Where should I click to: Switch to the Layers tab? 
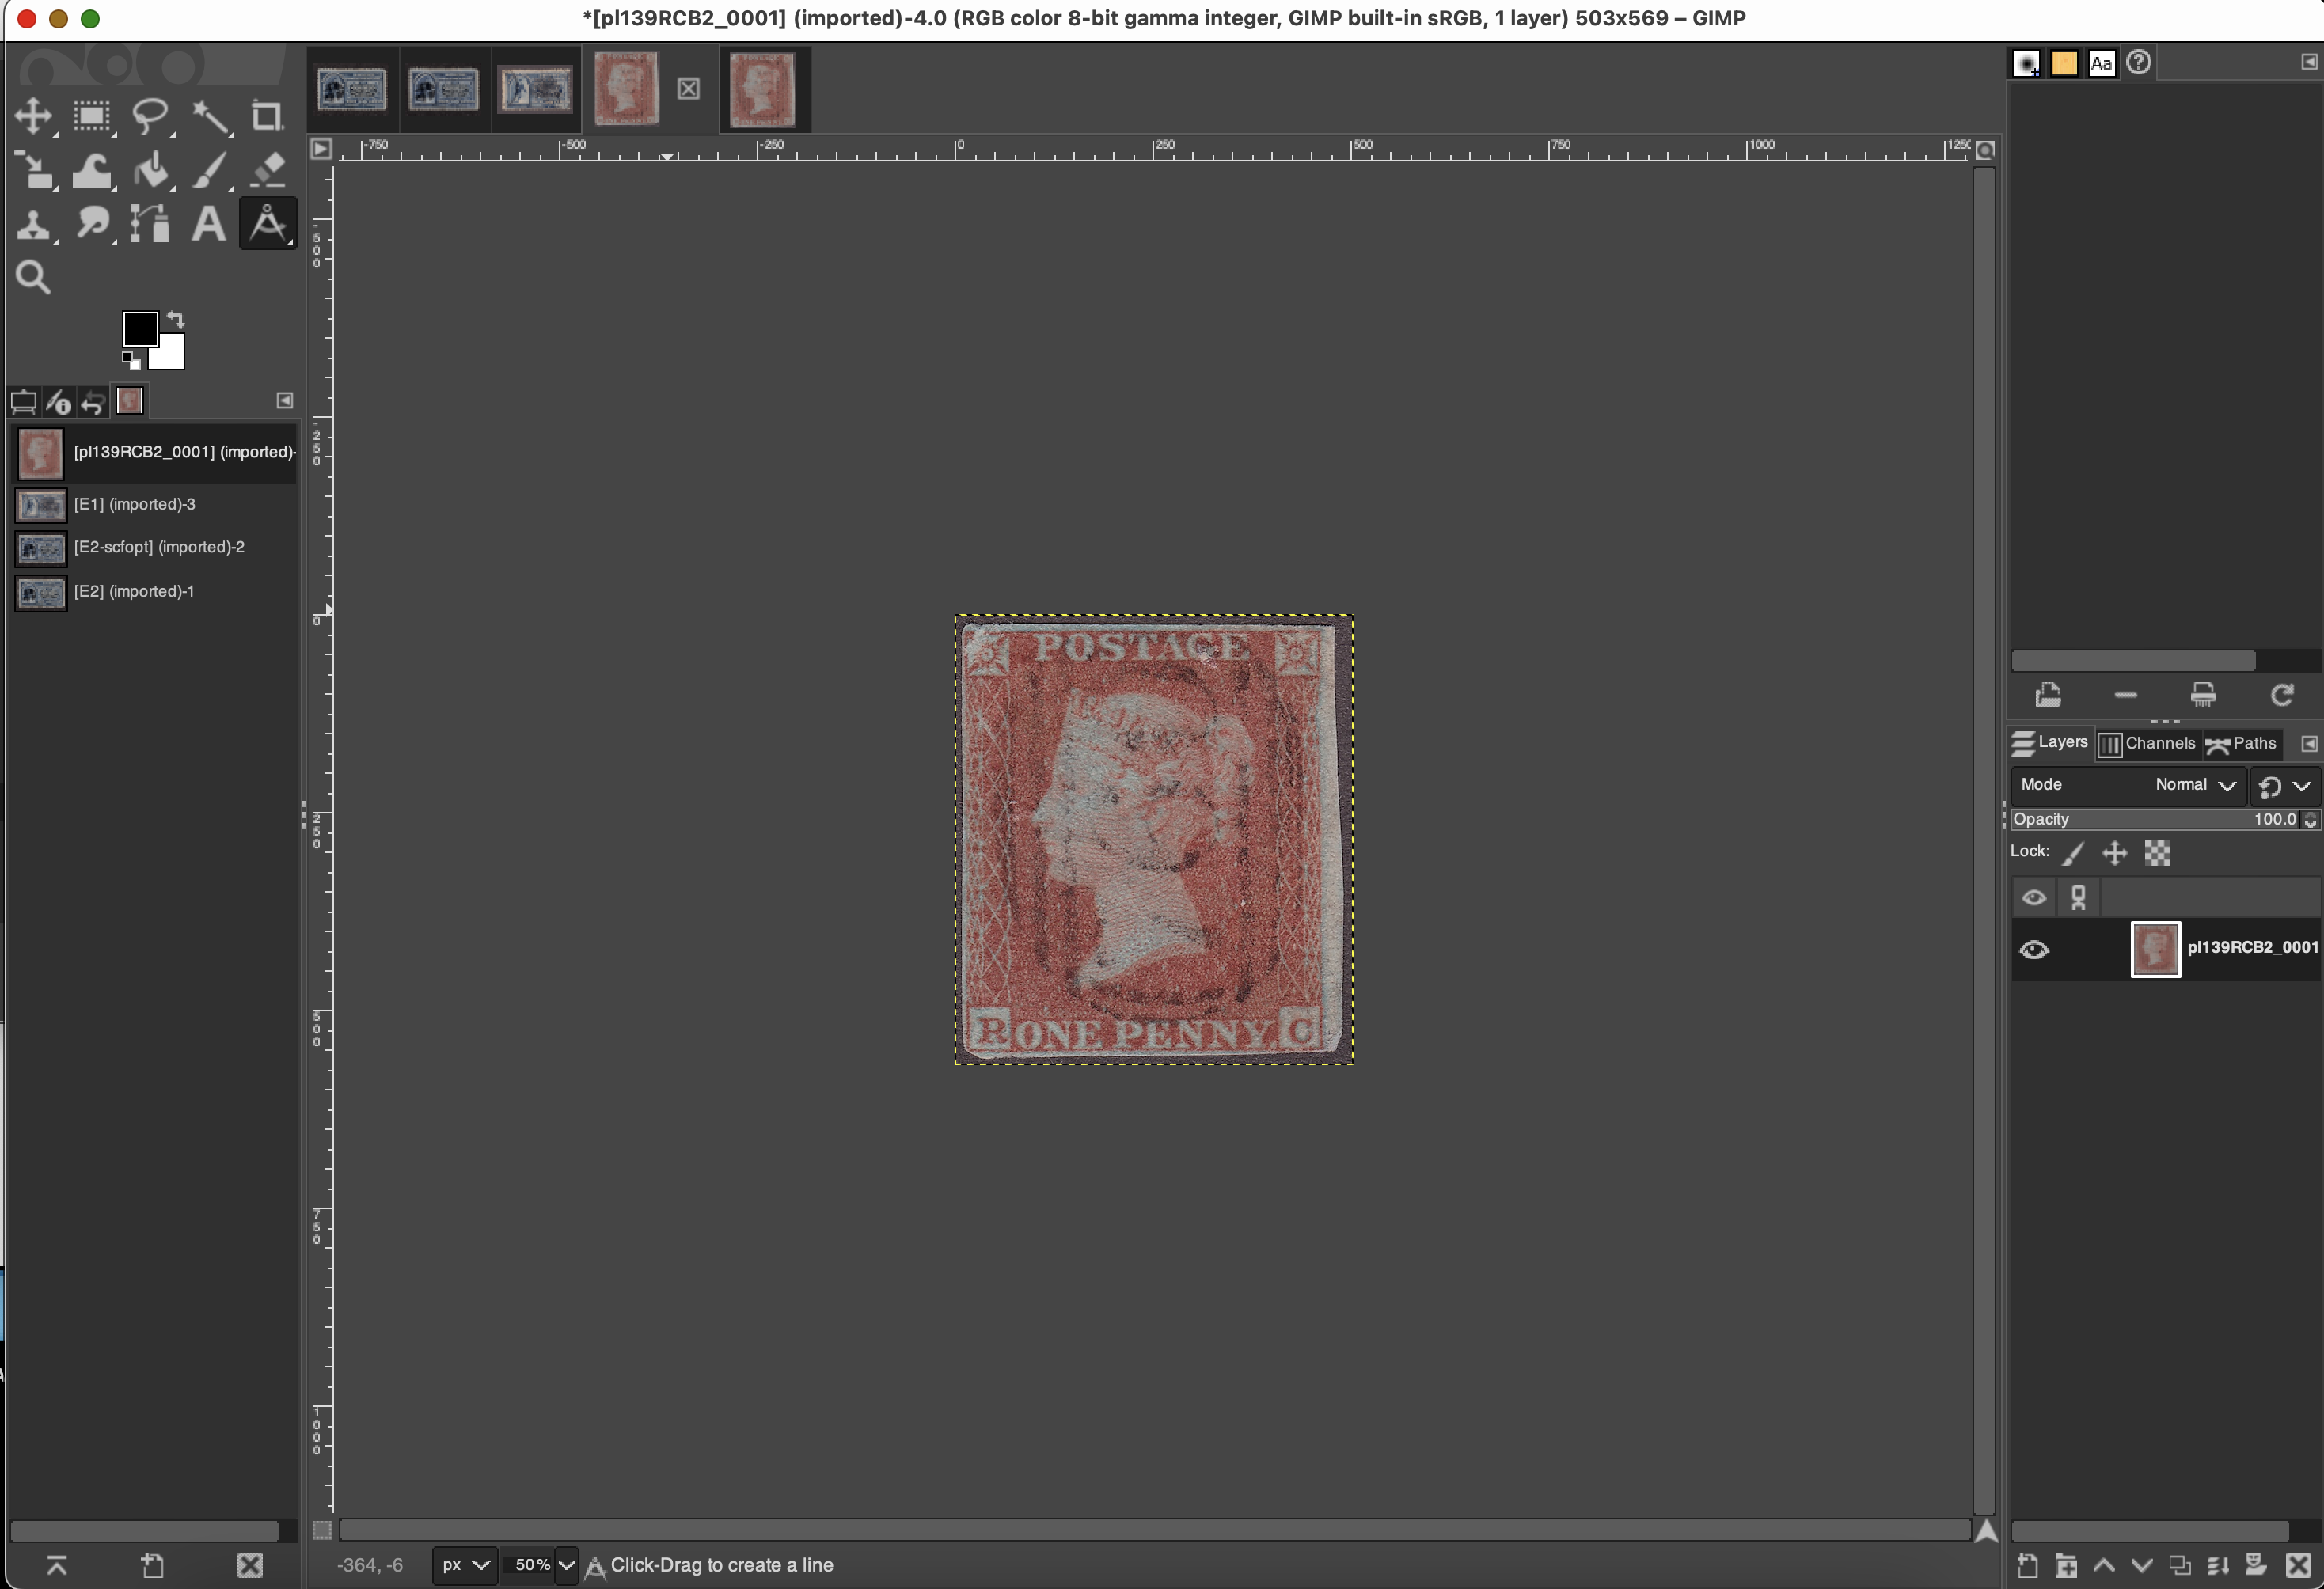(x=2050, y=743)
